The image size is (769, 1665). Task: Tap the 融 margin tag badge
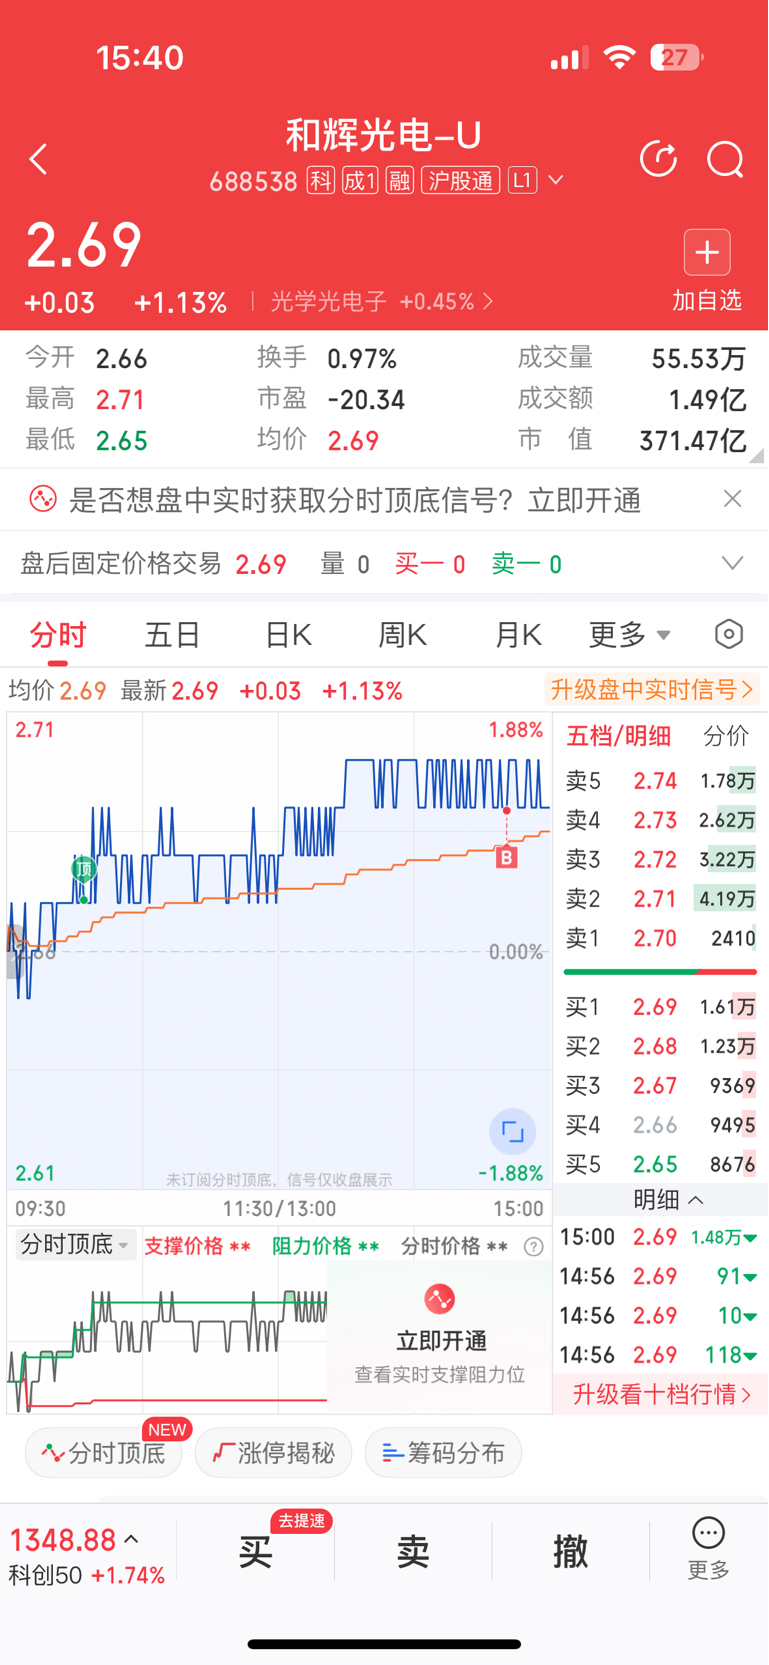tap(399, 180)
